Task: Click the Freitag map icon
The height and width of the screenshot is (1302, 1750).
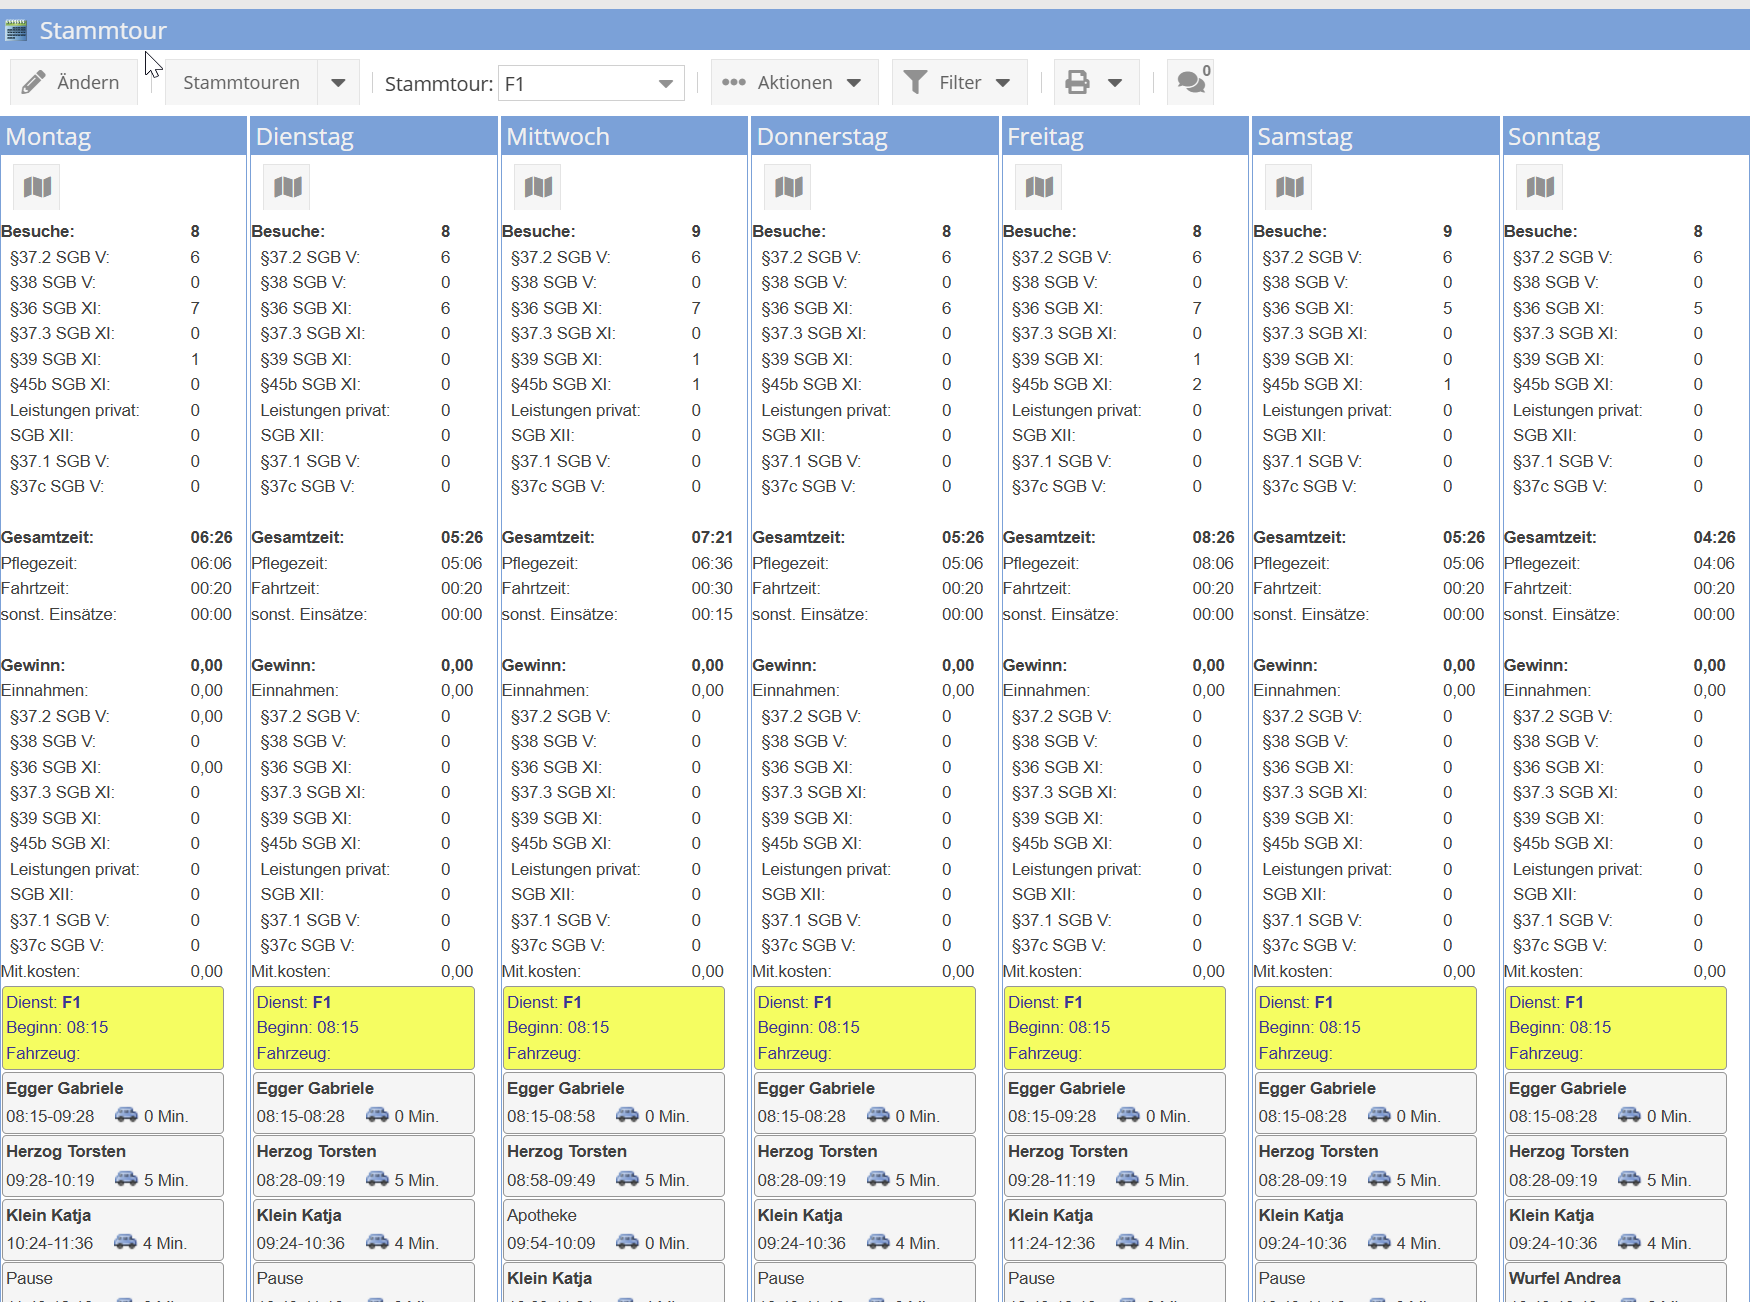Action: click(x=1039, y=187)
